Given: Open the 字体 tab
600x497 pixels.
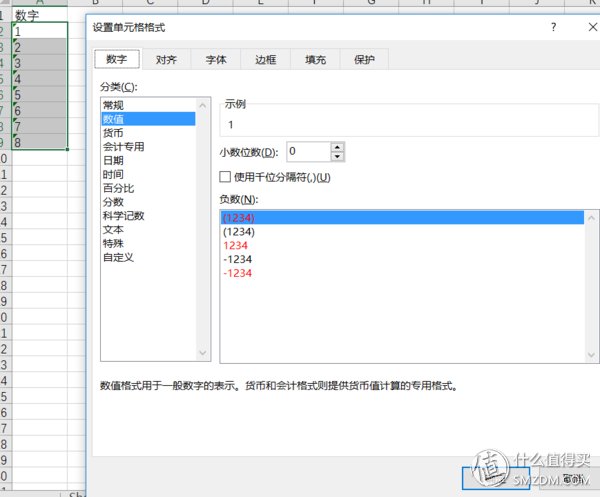Looking at the screenshot, I should (x=216, y=60).
